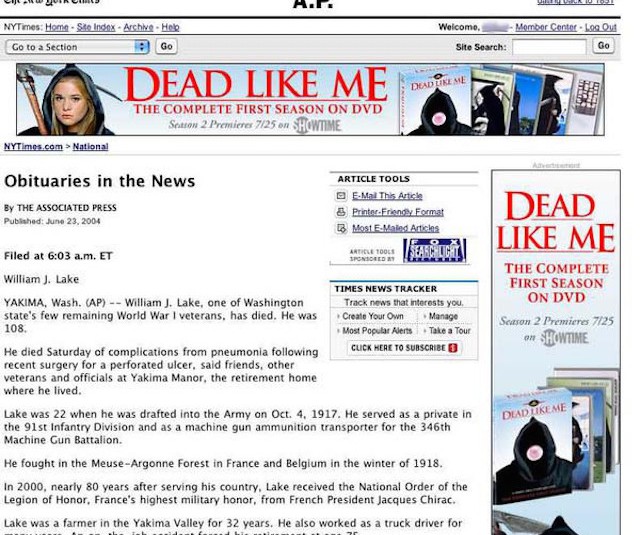Click the Fox Searchlight sponsor logo

434,251
